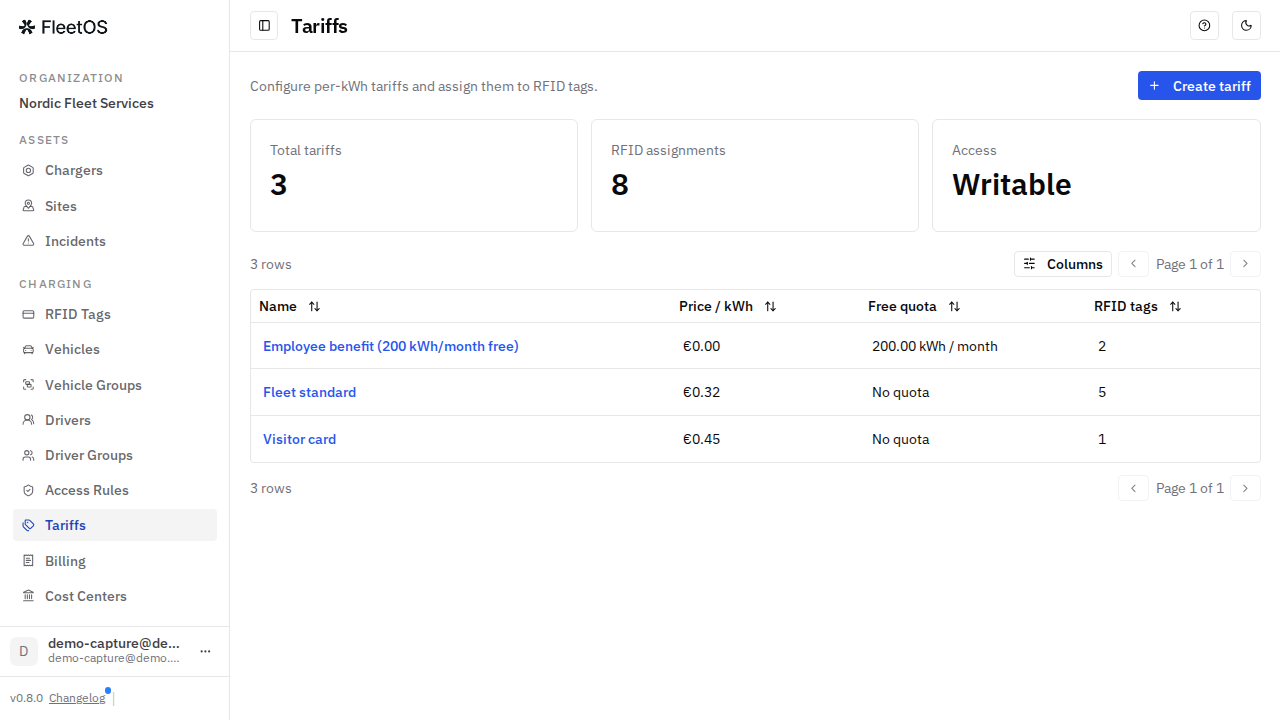Click the Columns settings icon
Image resolution: width=1280 pixels, height=720 pixels.
point(1030,264)
